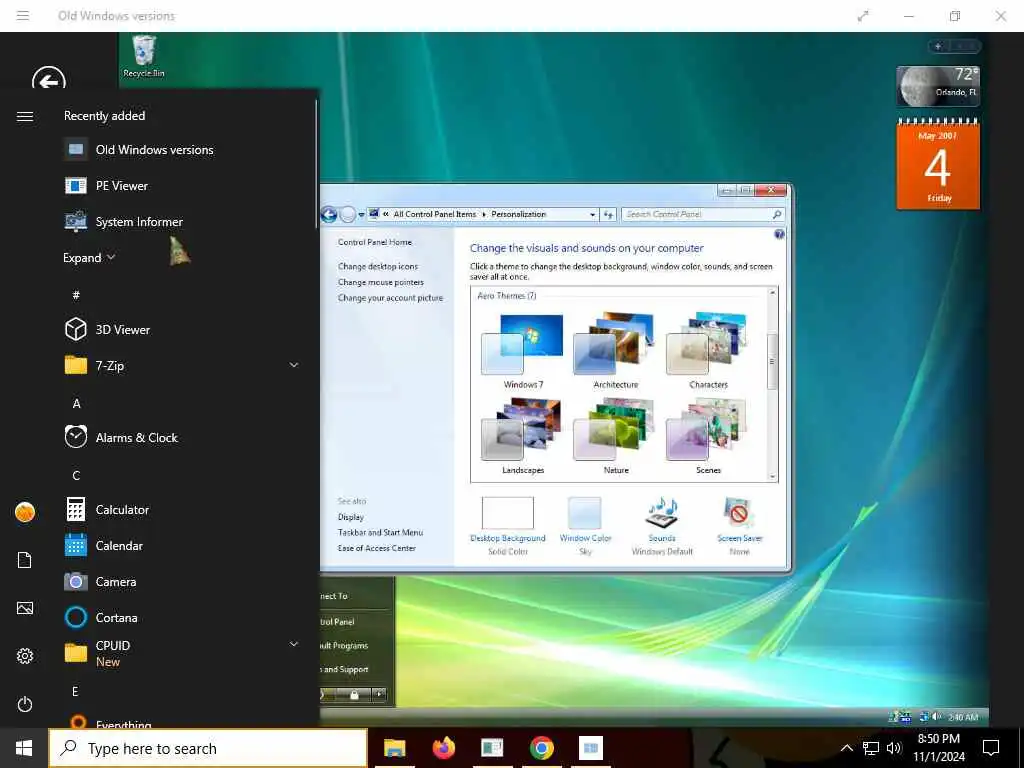Open Documents from the Start rail
The image size is (1024, 768).
coord(25,560)
